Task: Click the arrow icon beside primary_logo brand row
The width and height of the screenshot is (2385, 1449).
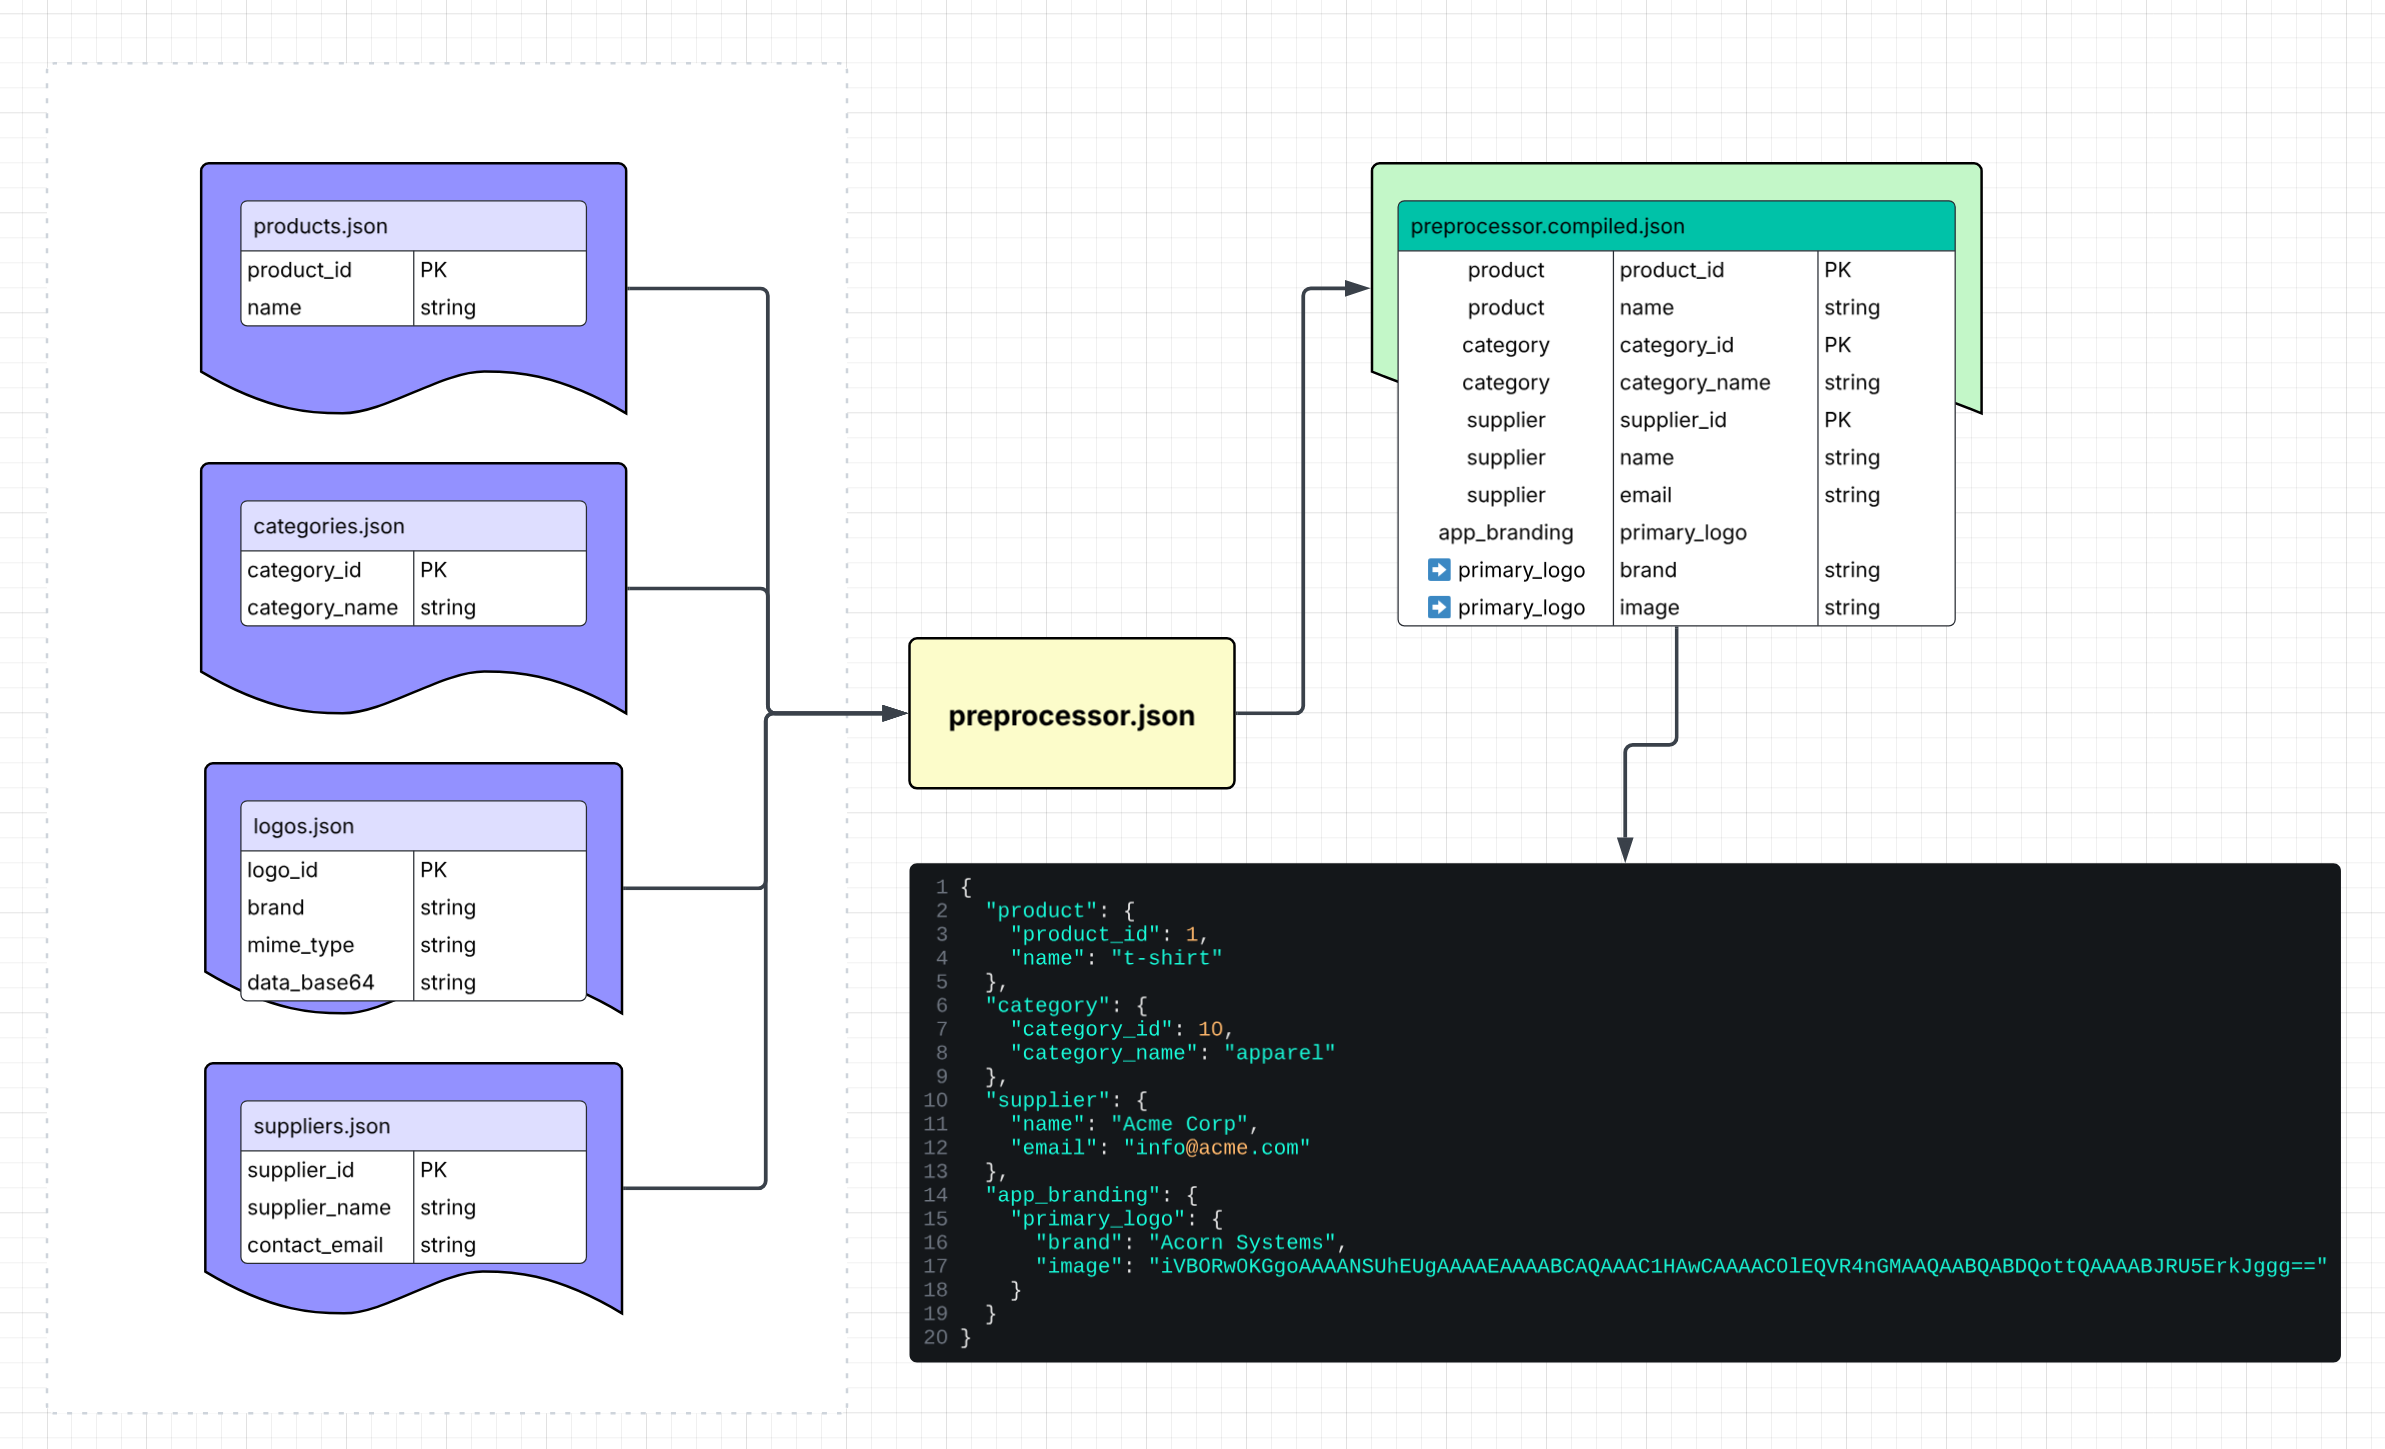Action: tap(1438, 570)
